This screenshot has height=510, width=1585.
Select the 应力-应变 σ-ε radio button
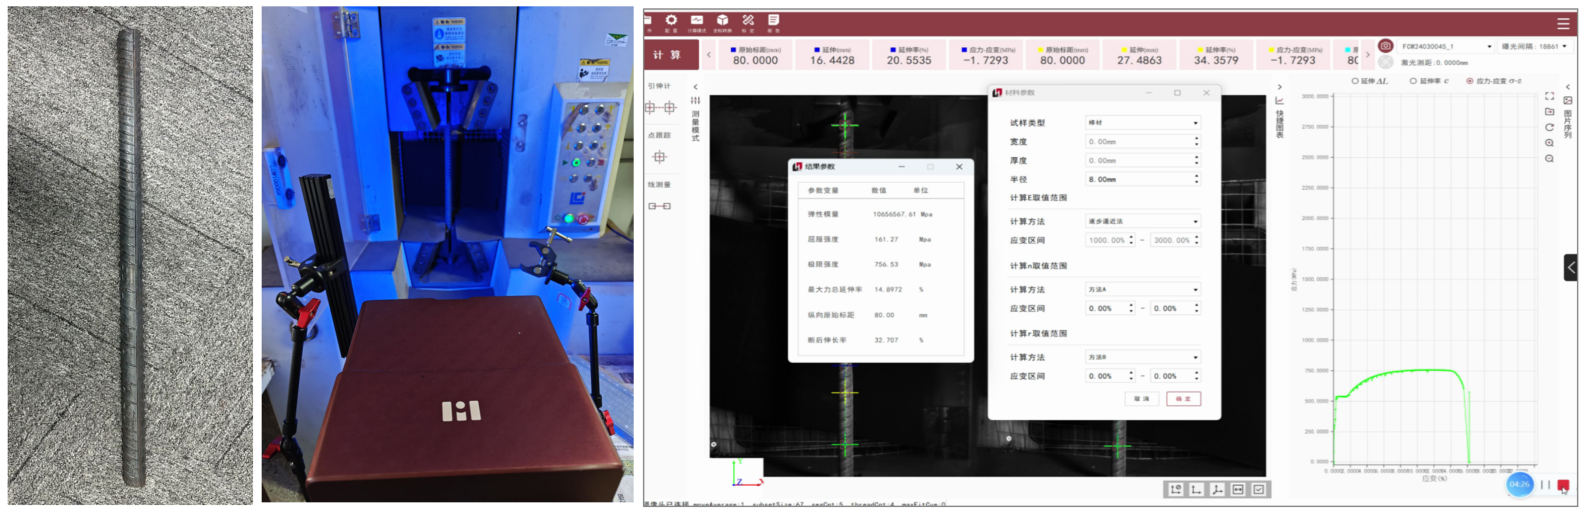(1469, 81)
